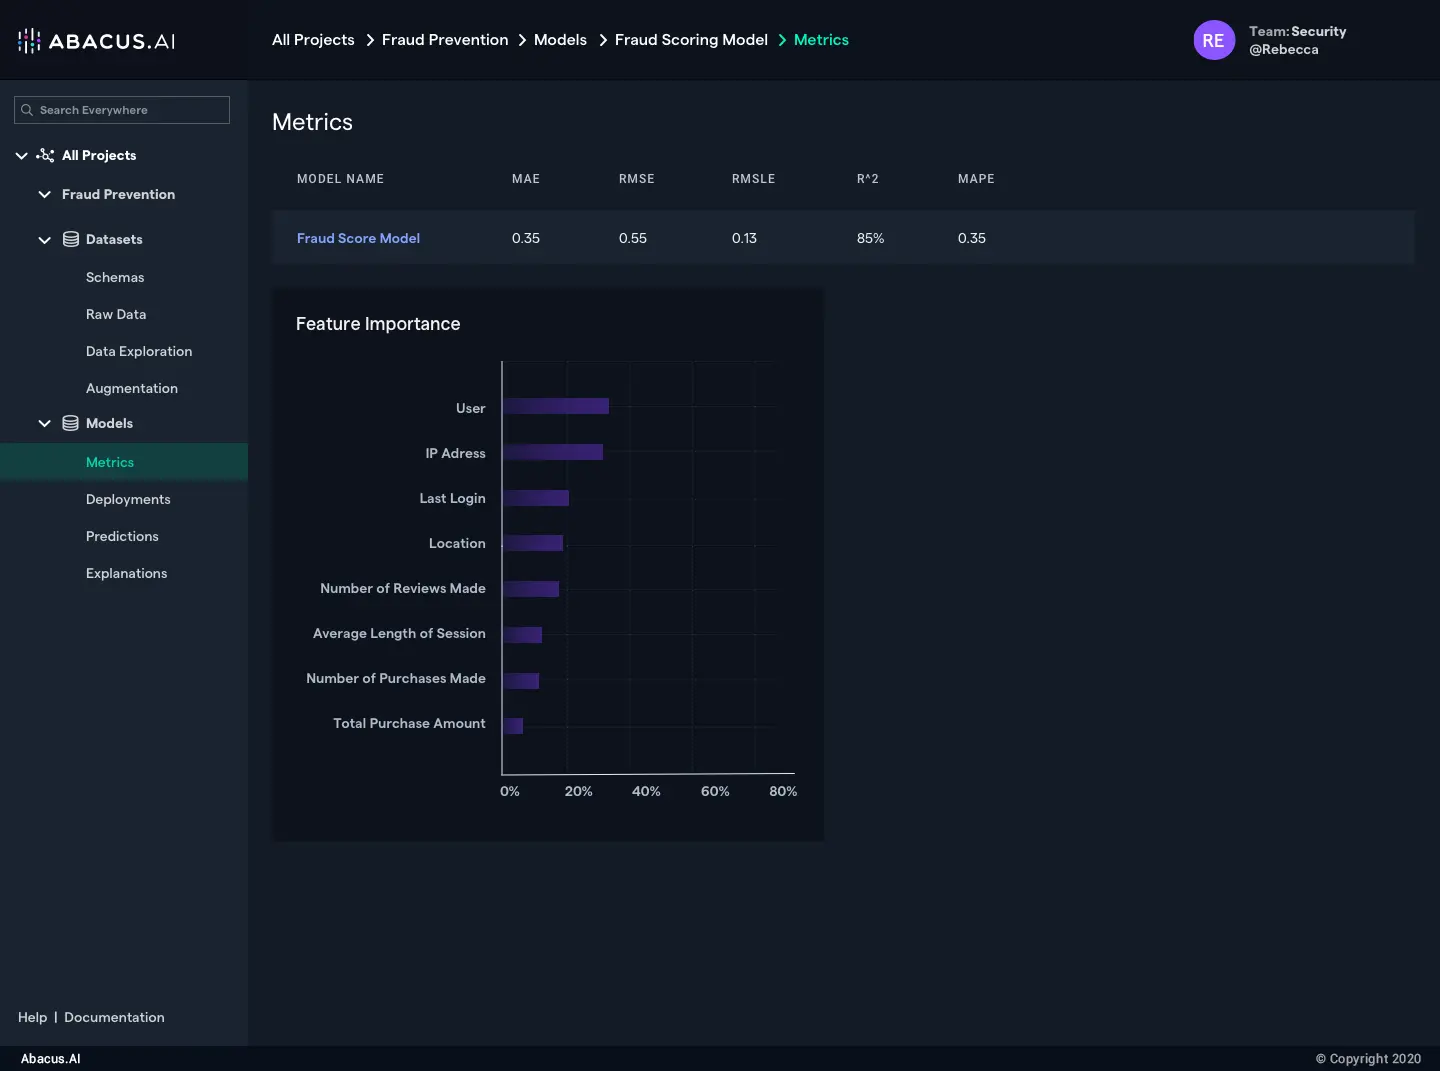This screenshot has width=1440, height=1071.
Task: Open the RE user avatar
Action: pyautogui.click(x=1213, y=40)
